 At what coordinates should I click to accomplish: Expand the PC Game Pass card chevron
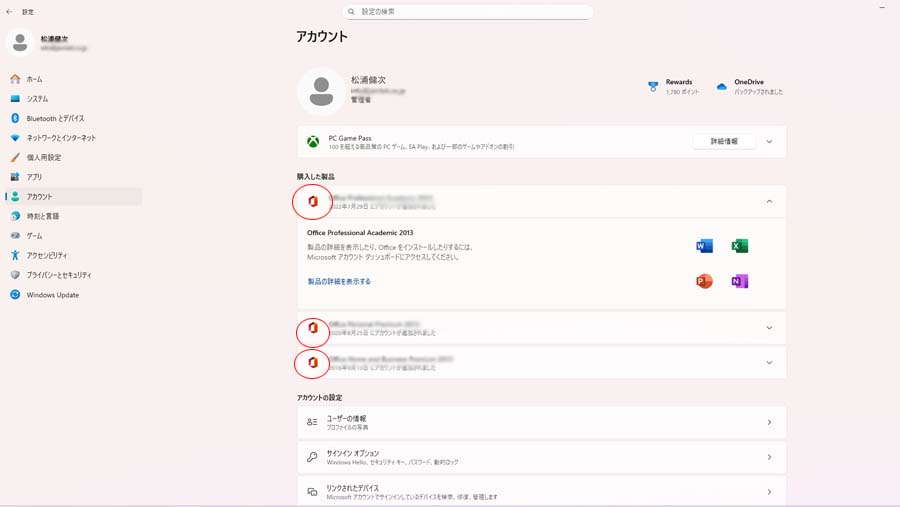[x=769, y=142]
